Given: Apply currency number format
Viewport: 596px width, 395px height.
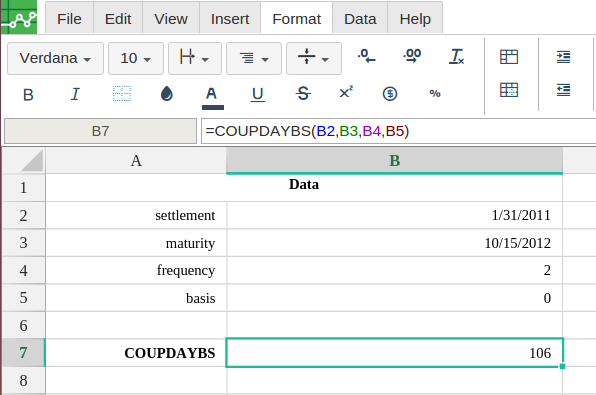Looking at the screenshot, I should pos(390,94).
